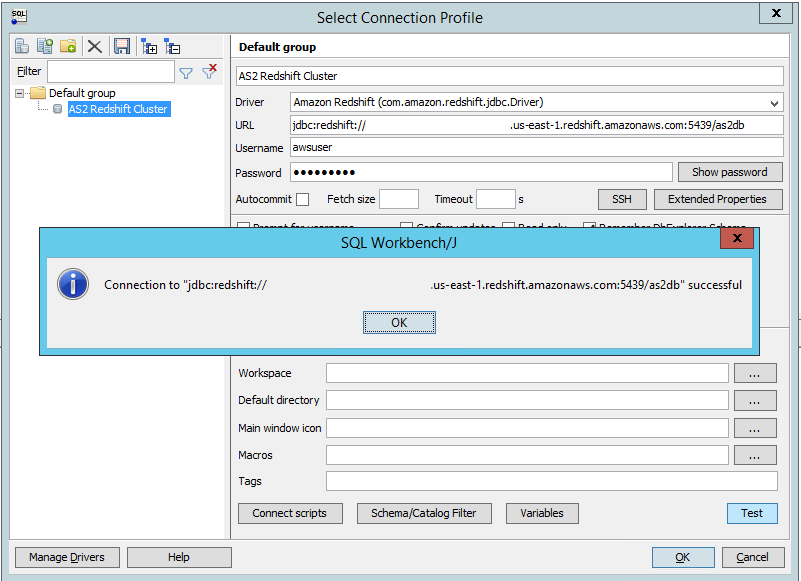
Task: Click the URL input field
Action: point(536,125)
